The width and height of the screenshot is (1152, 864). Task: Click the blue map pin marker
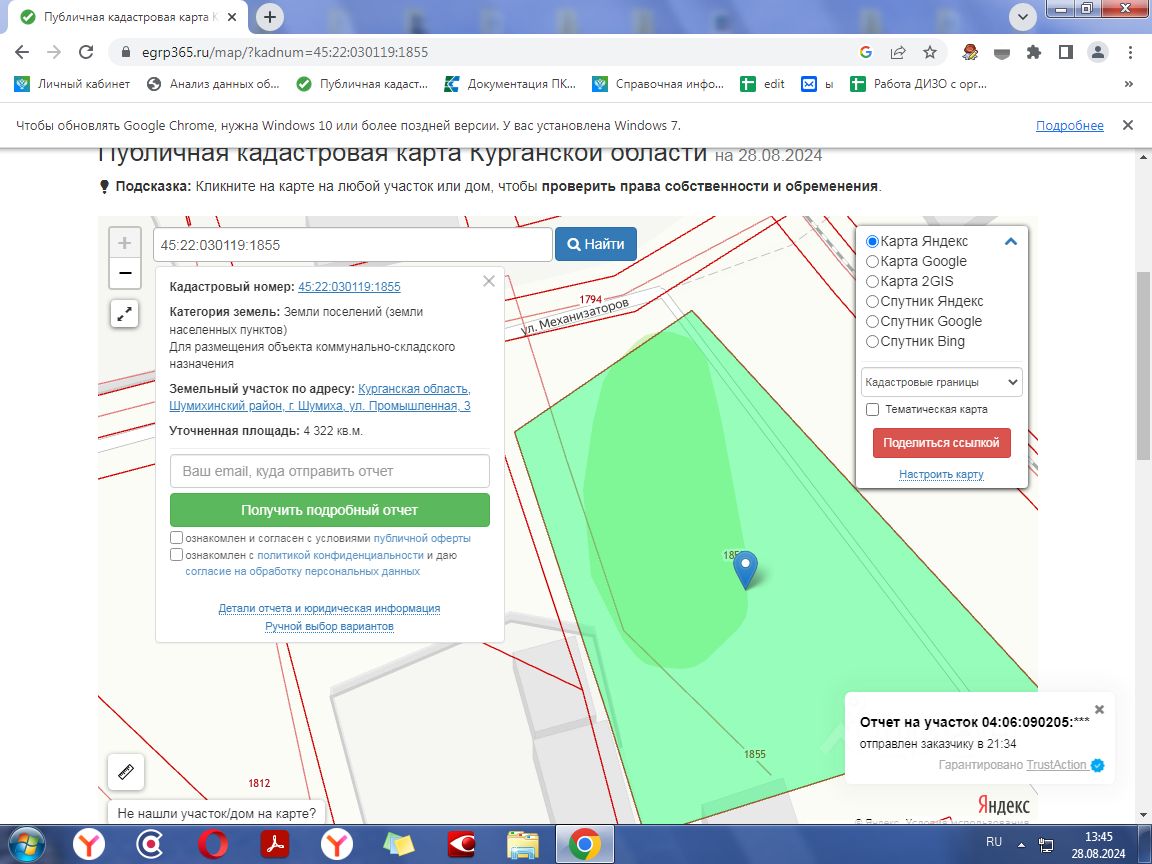pyautogui.click(x=746, y=569)
